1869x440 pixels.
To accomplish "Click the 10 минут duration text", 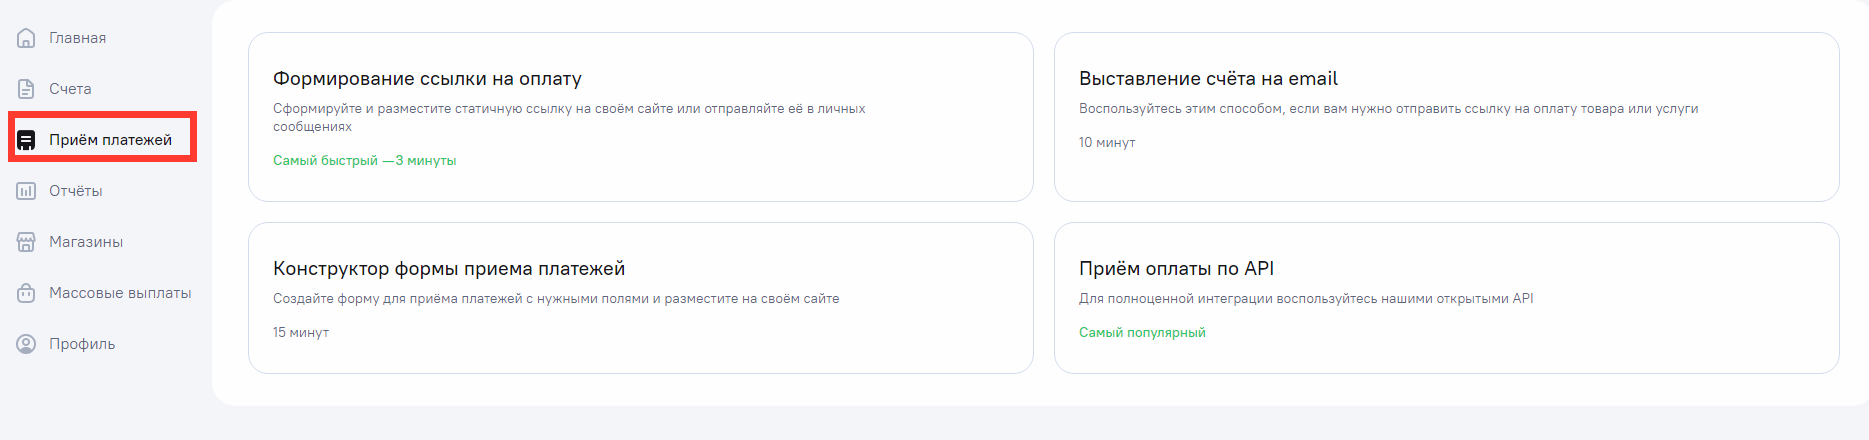I will pos(1107,143).
